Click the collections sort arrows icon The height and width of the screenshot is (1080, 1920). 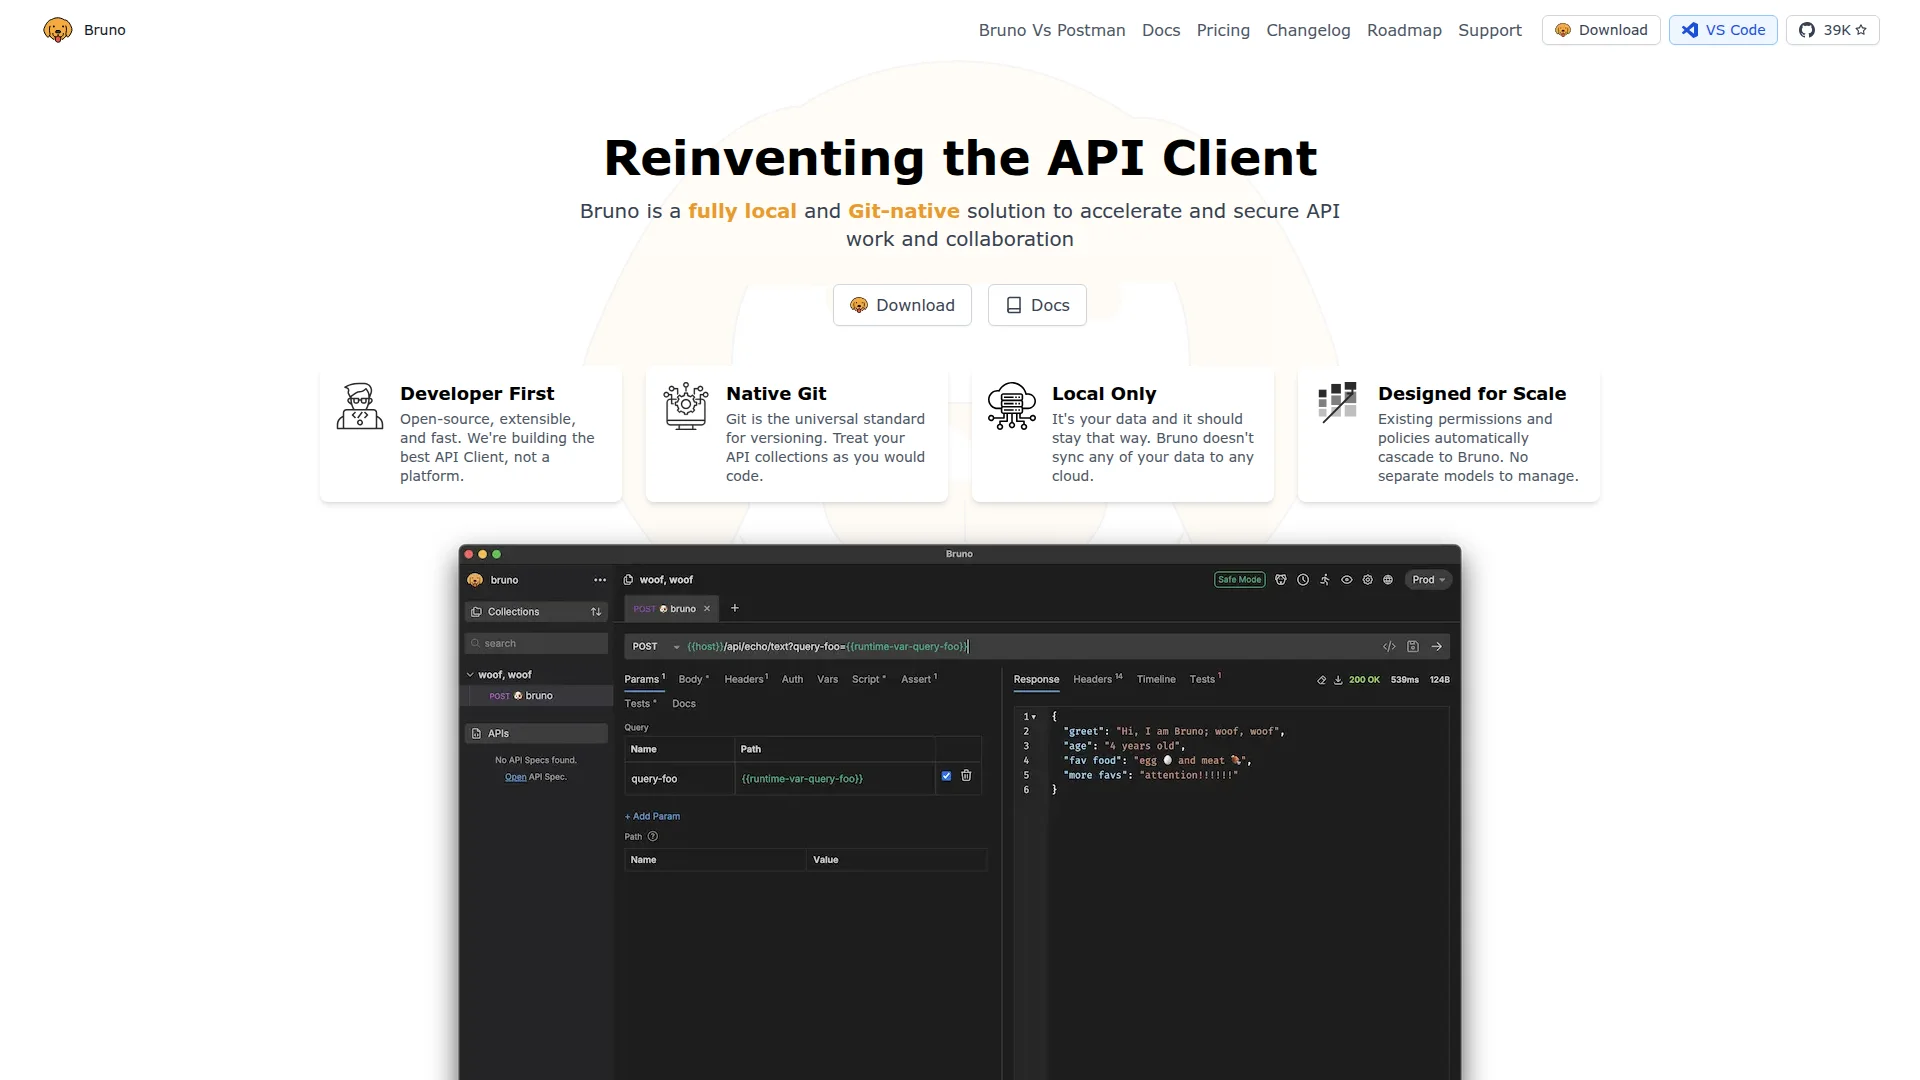[596, 612]
